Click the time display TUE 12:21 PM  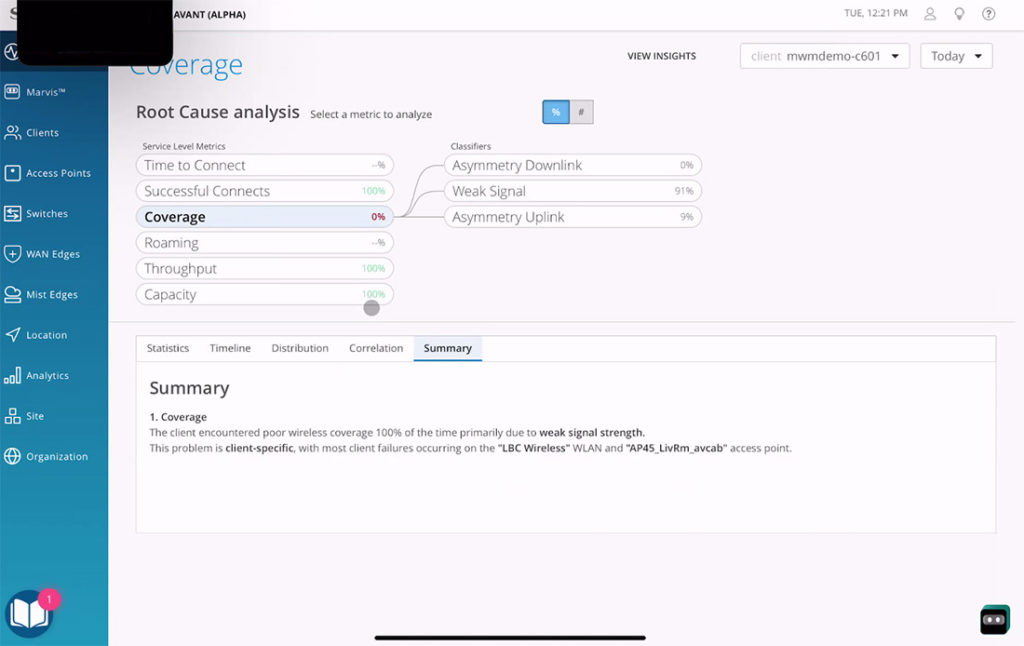(876, 13)
